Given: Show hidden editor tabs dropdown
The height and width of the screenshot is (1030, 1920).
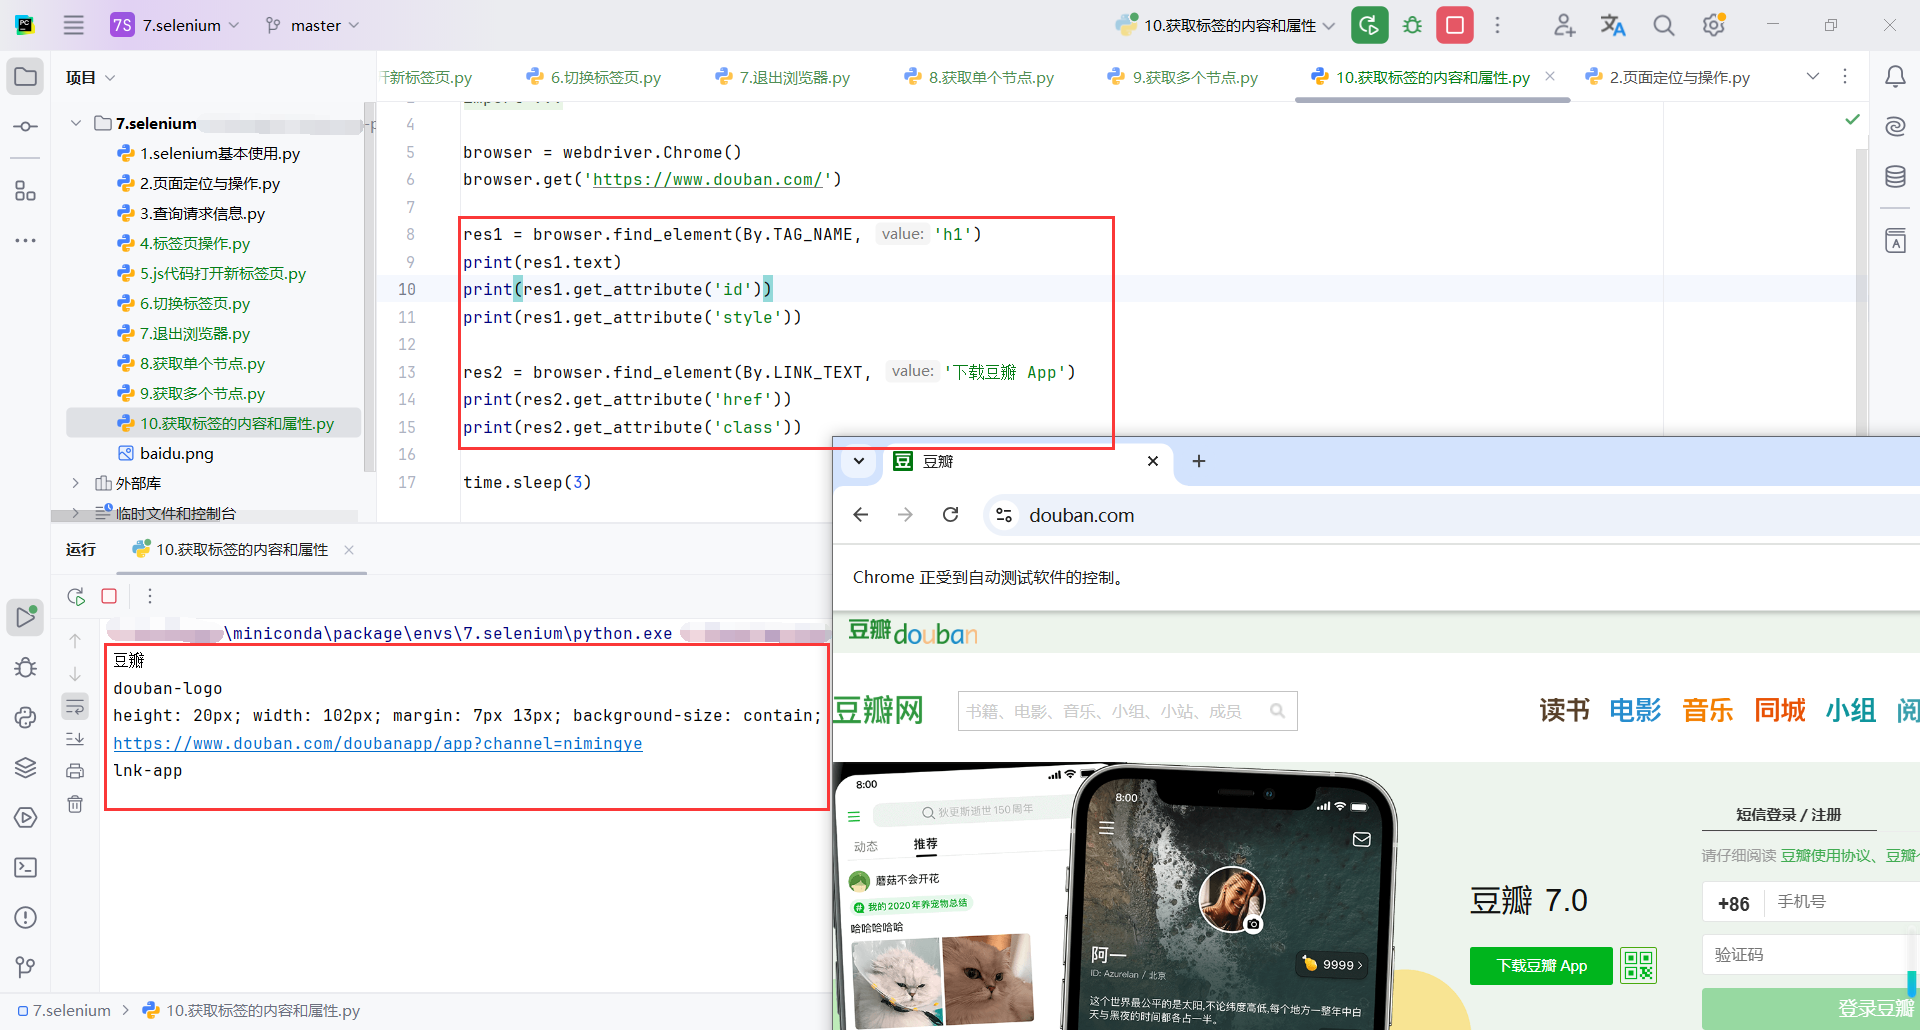Looking at the screenshot, I should click(1813, 77).
